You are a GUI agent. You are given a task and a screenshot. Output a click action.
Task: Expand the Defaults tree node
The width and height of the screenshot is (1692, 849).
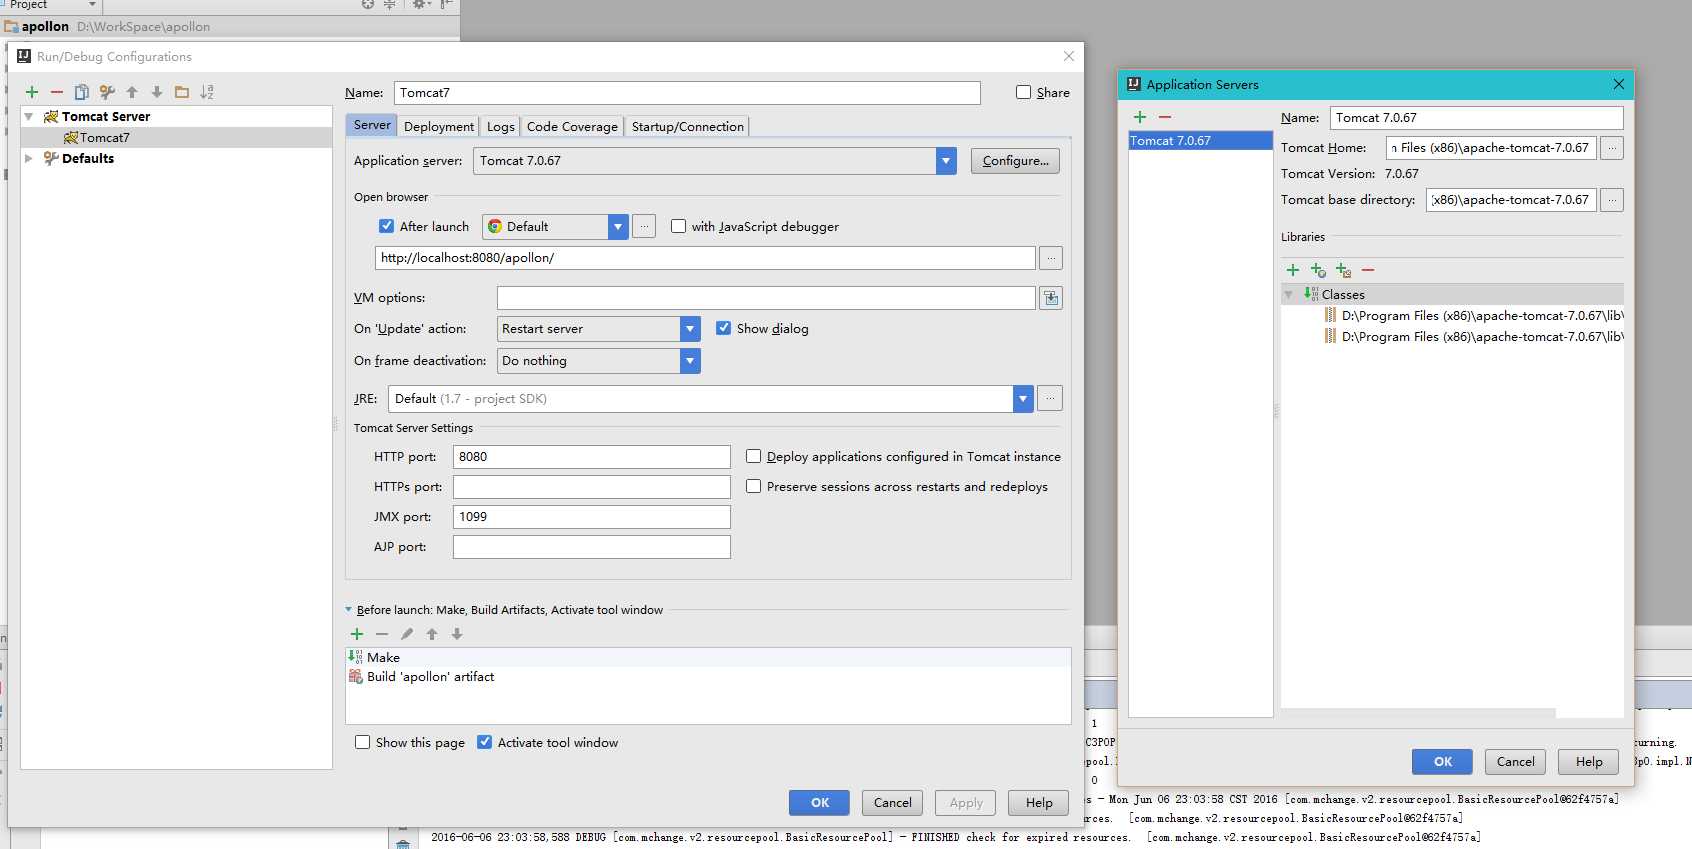point(29,158)
